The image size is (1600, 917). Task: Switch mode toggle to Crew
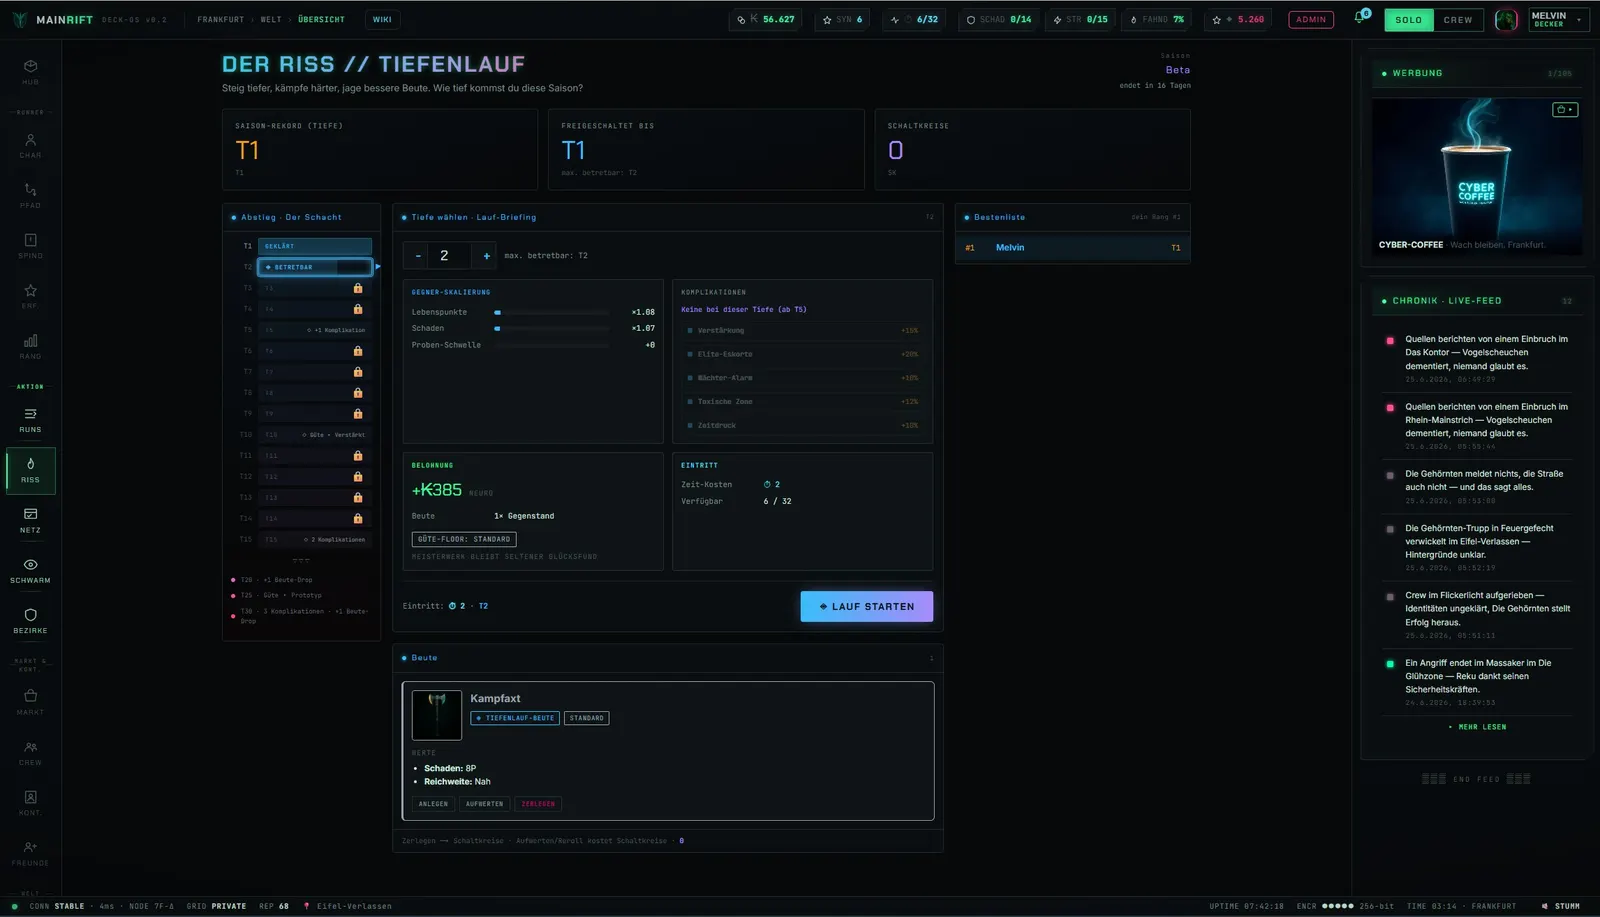pyautogui.click(x=1457, y=20)
